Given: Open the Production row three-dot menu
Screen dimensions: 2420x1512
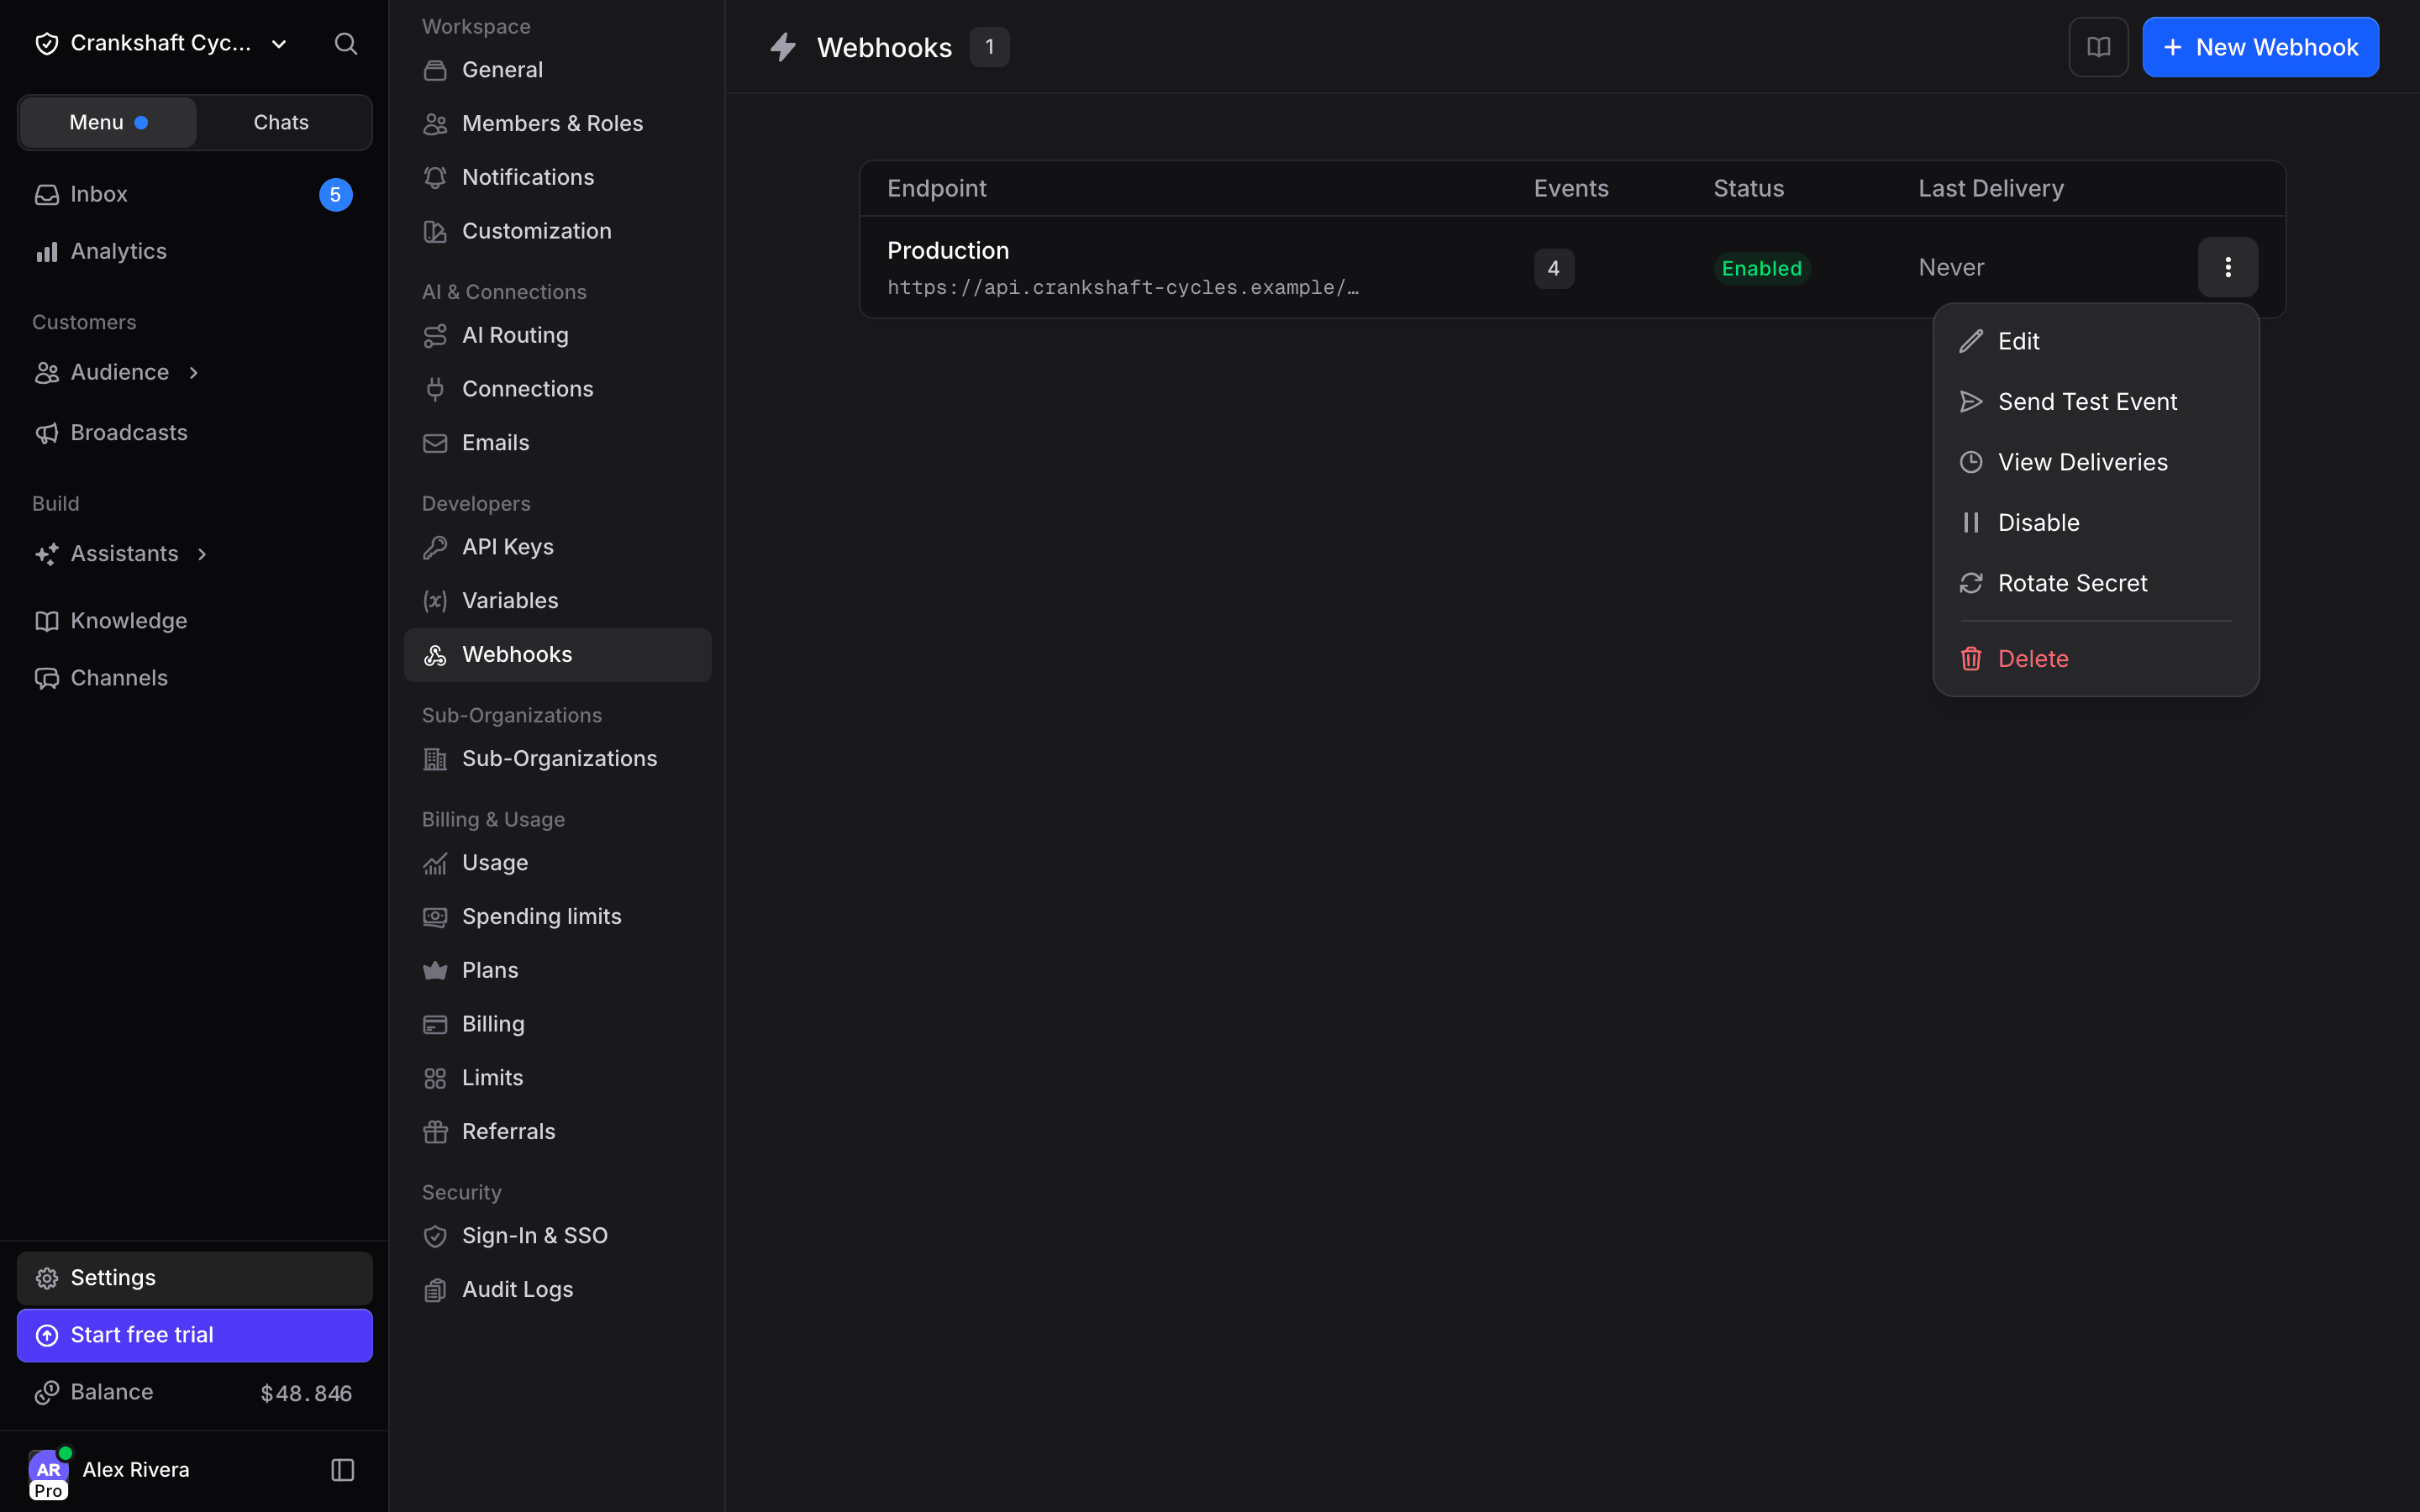Looking at the screenshot, I should tap(2227, 267).
